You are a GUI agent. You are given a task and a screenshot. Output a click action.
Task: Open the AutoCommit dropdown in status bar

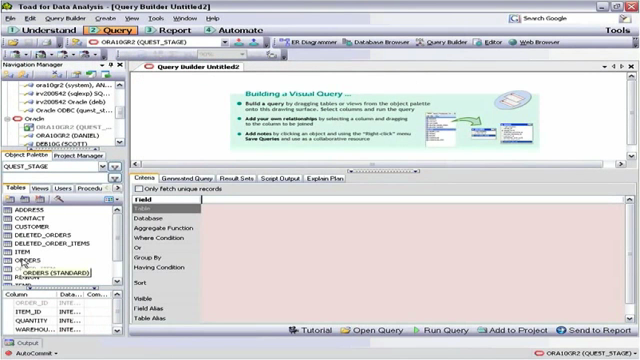point(56,353)
